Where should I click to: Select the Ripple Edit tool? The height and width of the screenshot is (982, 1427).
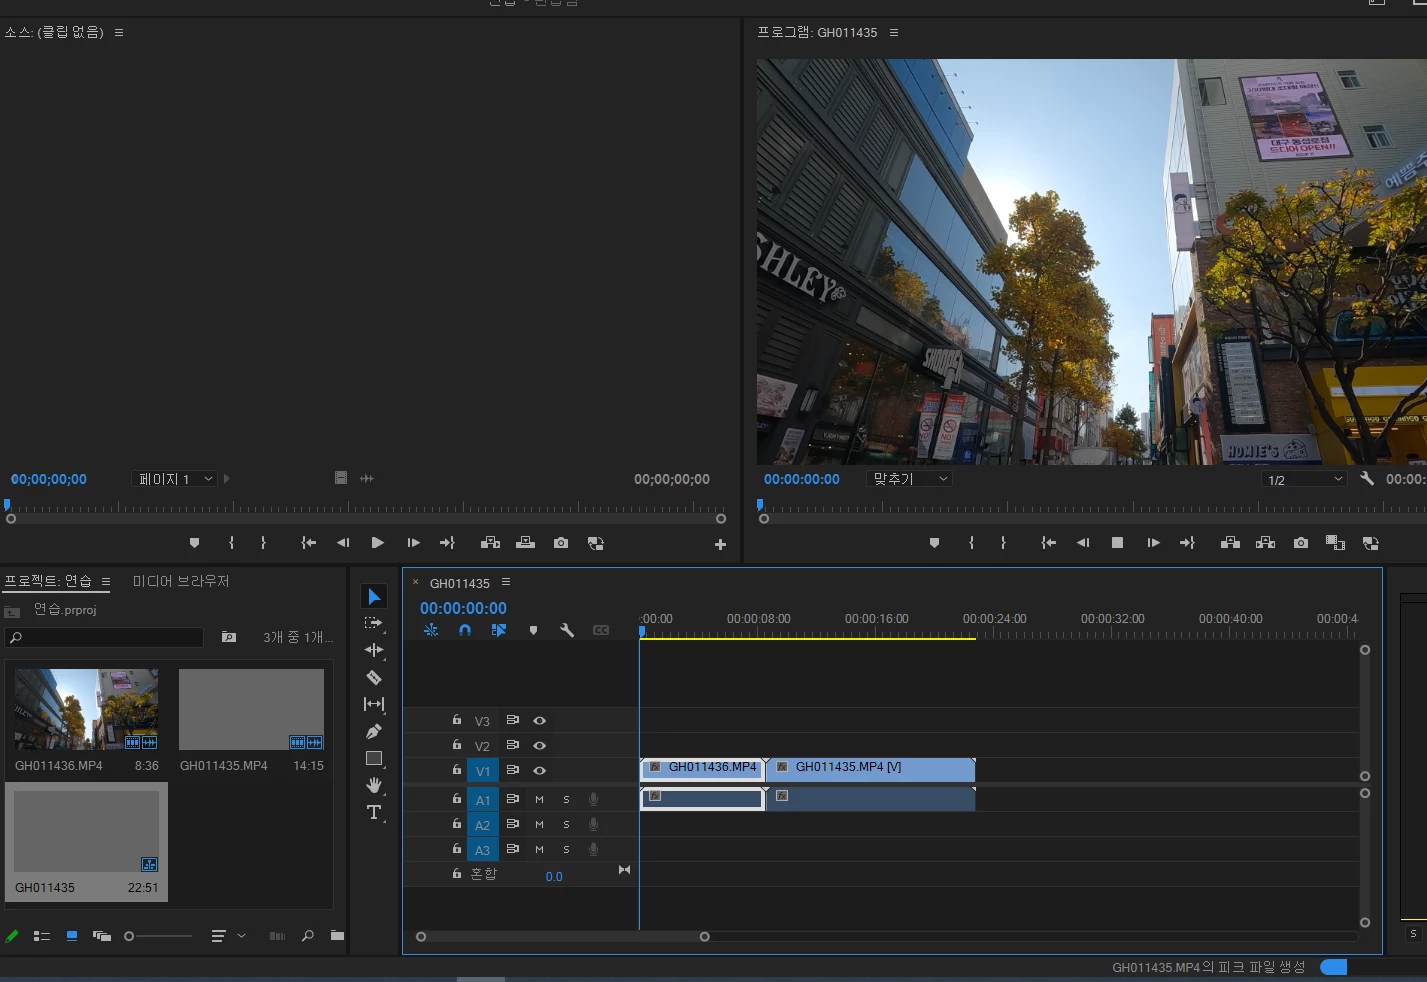[374, 650]
